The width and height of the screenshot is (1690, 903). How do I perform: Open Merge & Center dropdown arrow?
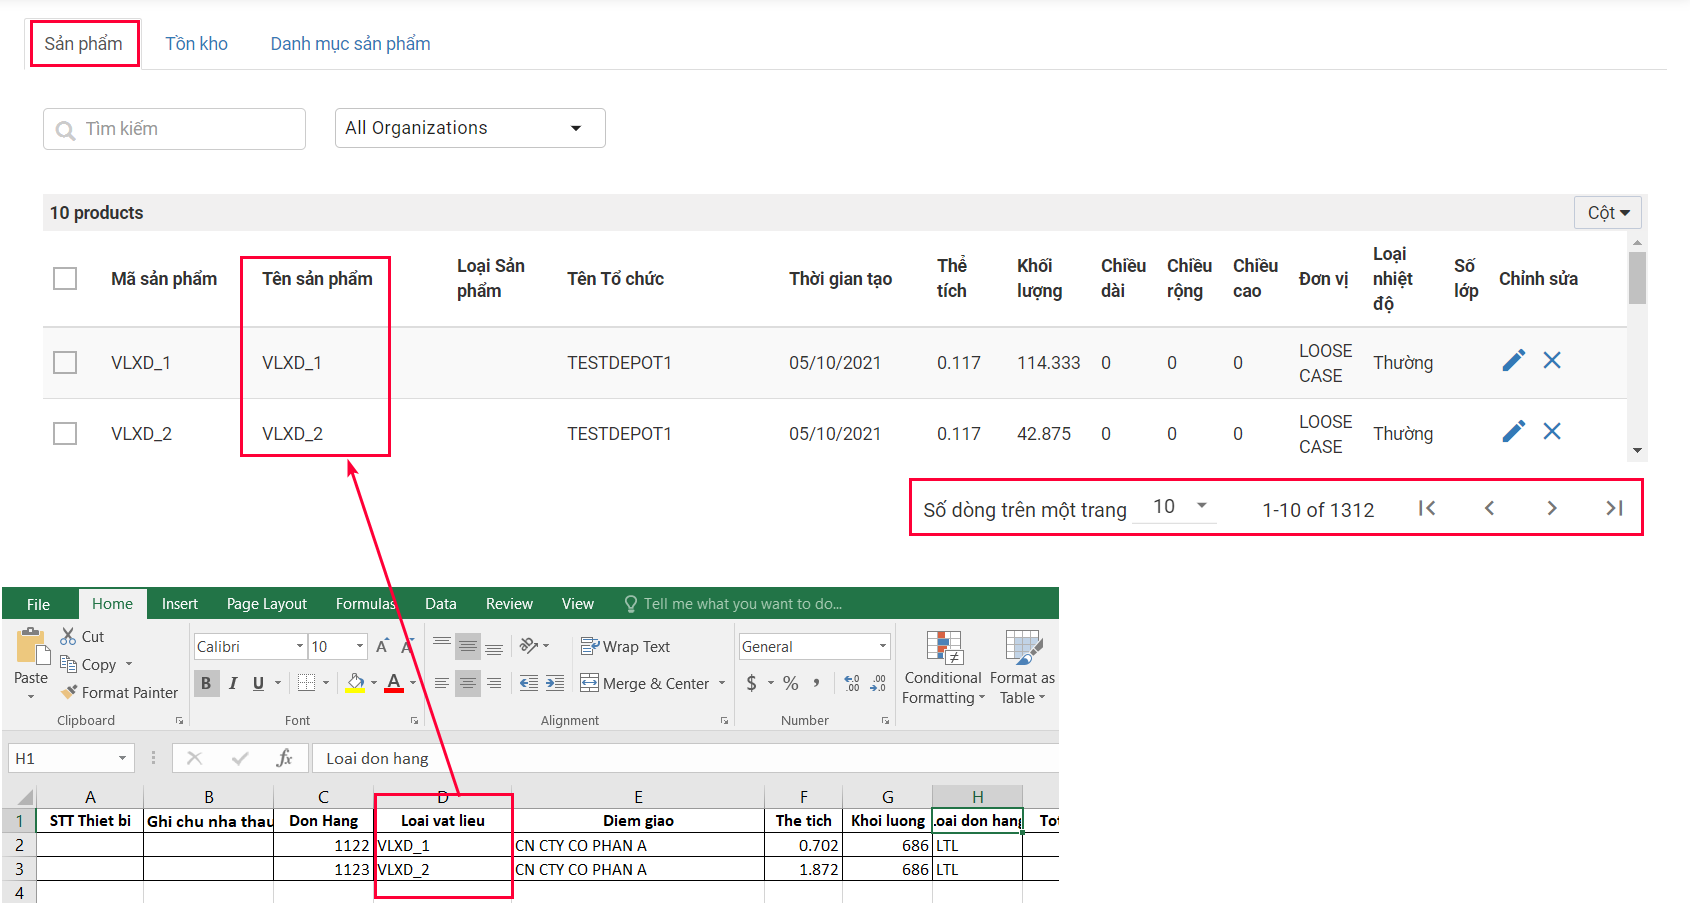click(x=721, y=684)
